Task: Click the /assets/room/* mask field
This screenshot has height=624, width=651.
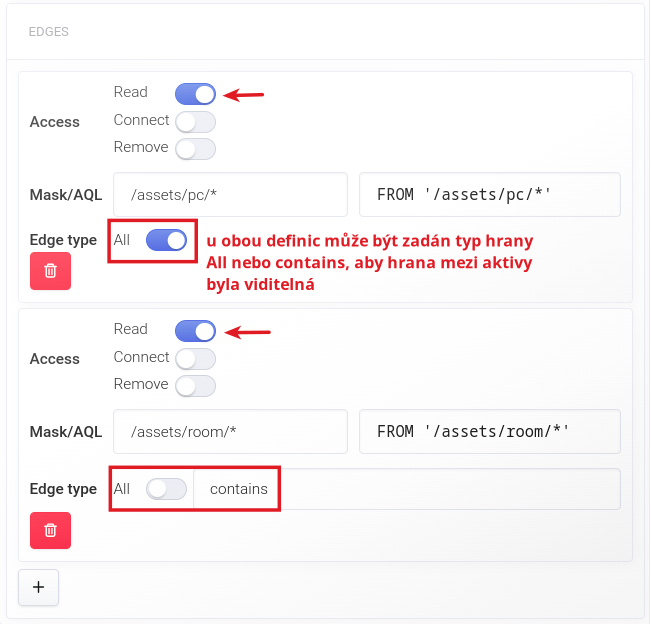Action: coord(230,432)
